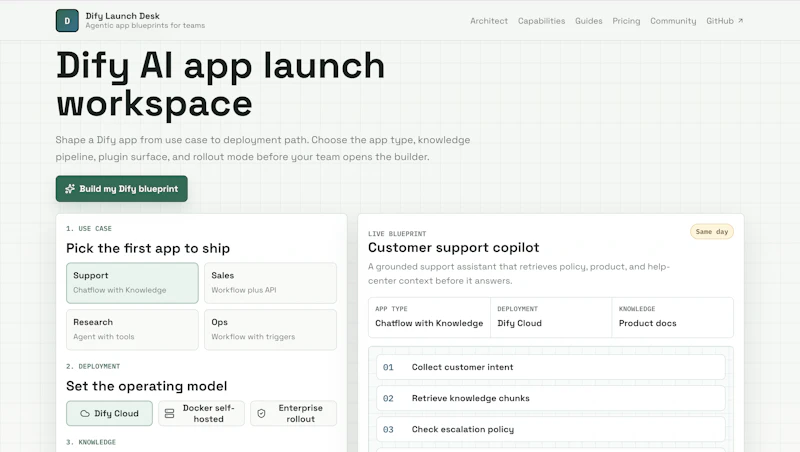Click the Dify Launch Desk "D" logo
This screenshot has width=800, height=452.
(x=67, y=21)
